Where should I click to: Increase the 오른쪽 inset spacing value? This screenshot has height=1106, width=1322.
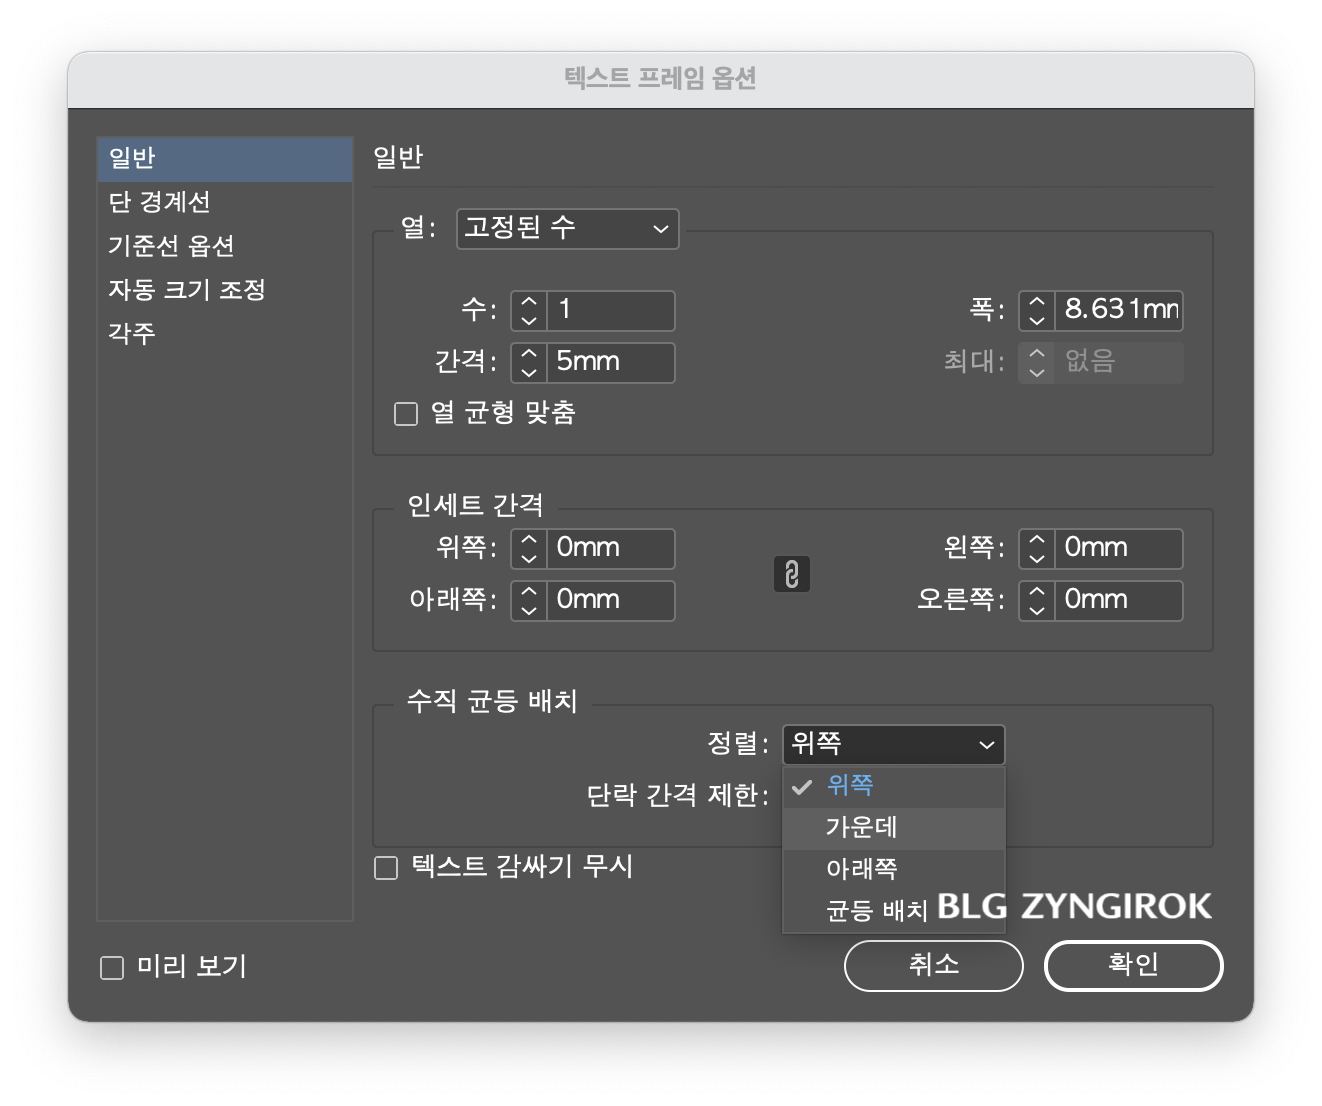(1035, 592)
